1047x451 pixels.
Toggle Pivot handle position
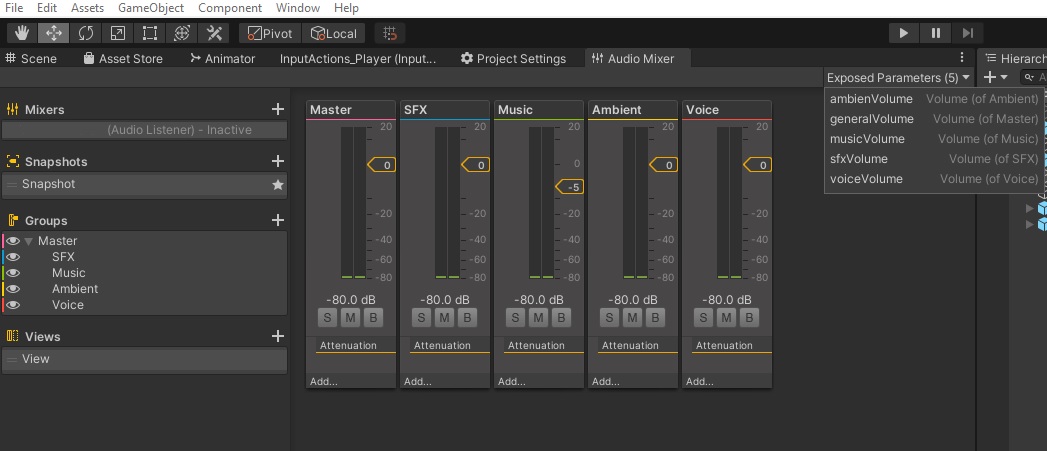(270, 33)
